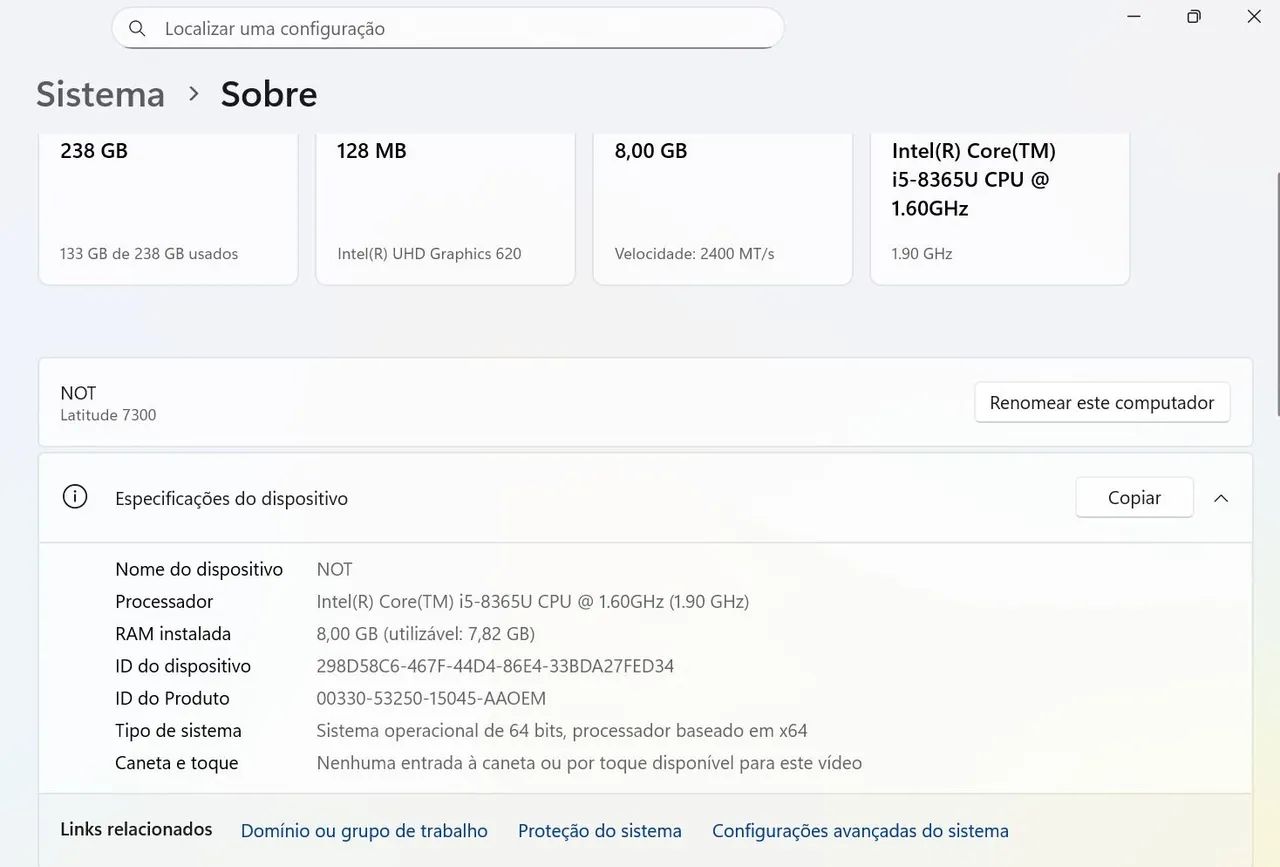Image resolution: width=1280 pixels, height=867 pixels.
Task: Focus the Localizar uma configuração search box
Action: pos(448,28)
